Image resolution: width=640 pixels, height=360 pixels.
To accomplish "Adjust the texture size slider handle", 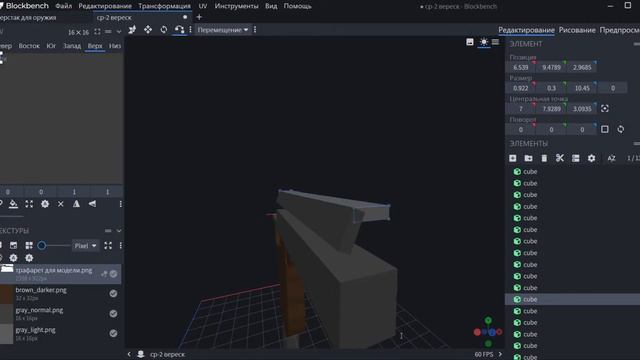I will (42, 245).
